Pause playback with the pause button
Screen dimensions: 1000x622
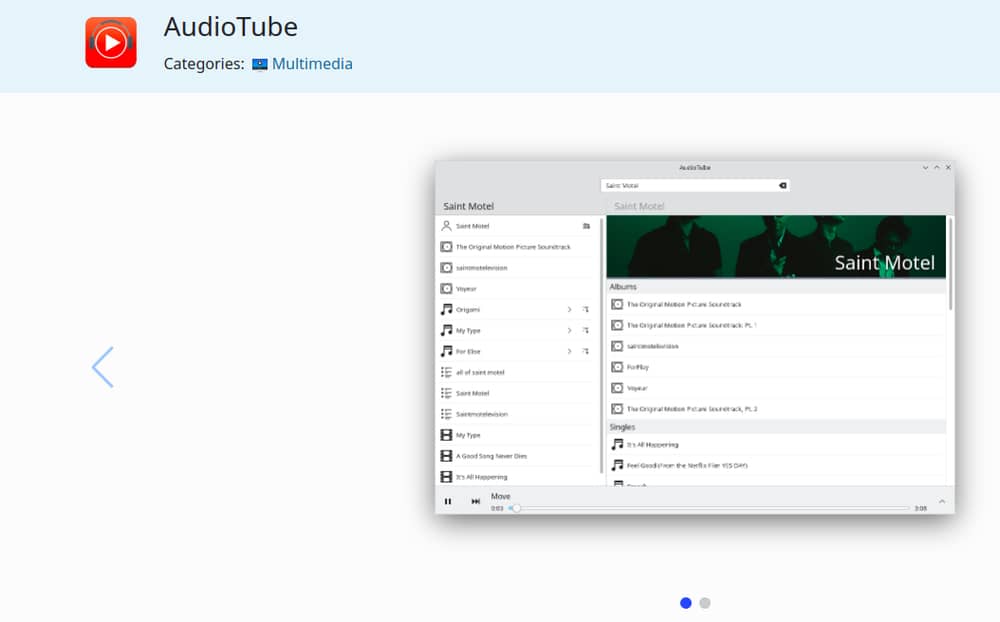pyautogui.click(x=448, y=501)
